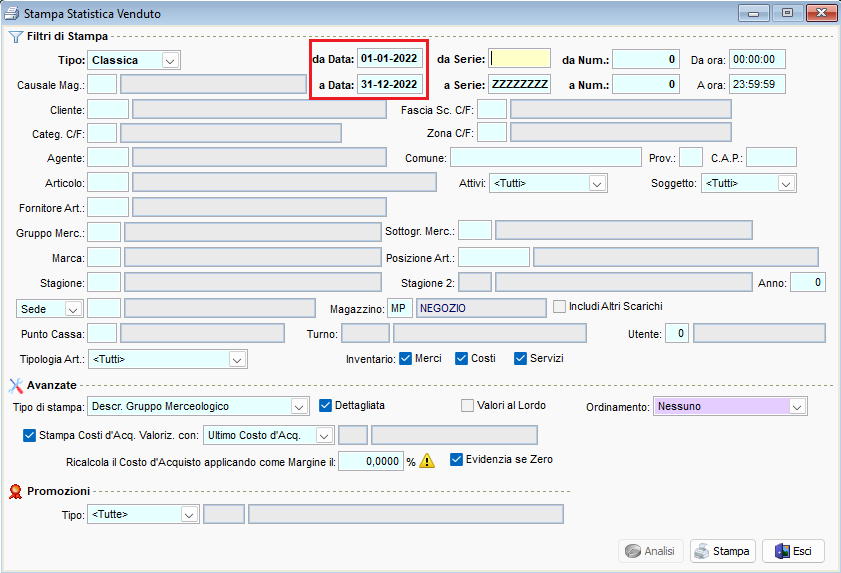Image resolution: width=841 pixels, height=573 pixels.
Task: Click the yellow warning icon beside margin percentage
Action: point(427,461)
